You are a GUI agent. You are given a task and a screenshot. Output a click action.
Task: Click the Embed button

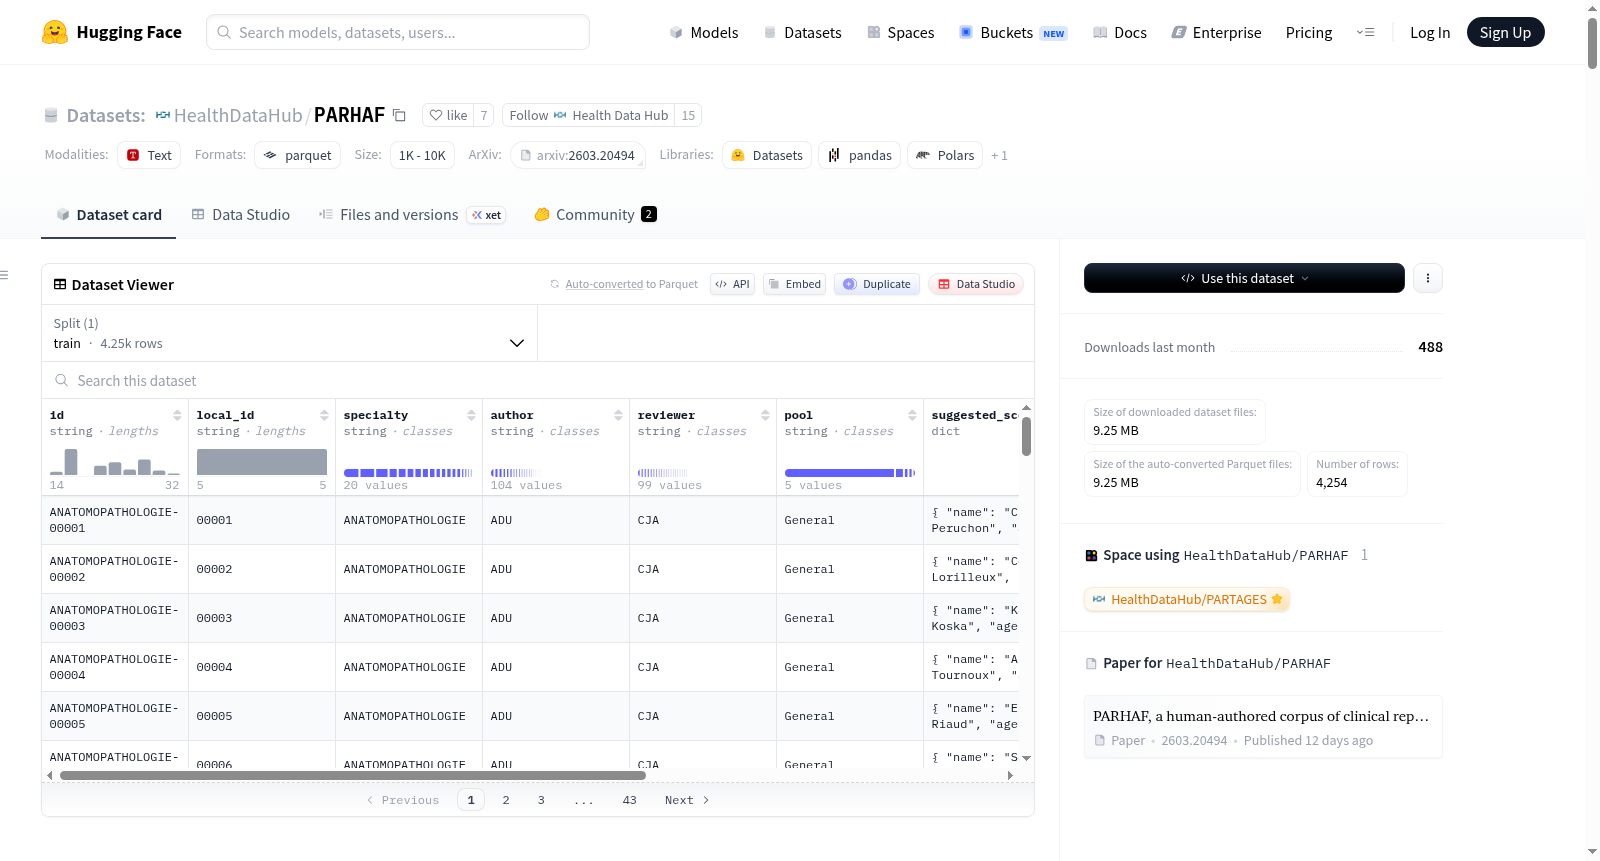795,284
